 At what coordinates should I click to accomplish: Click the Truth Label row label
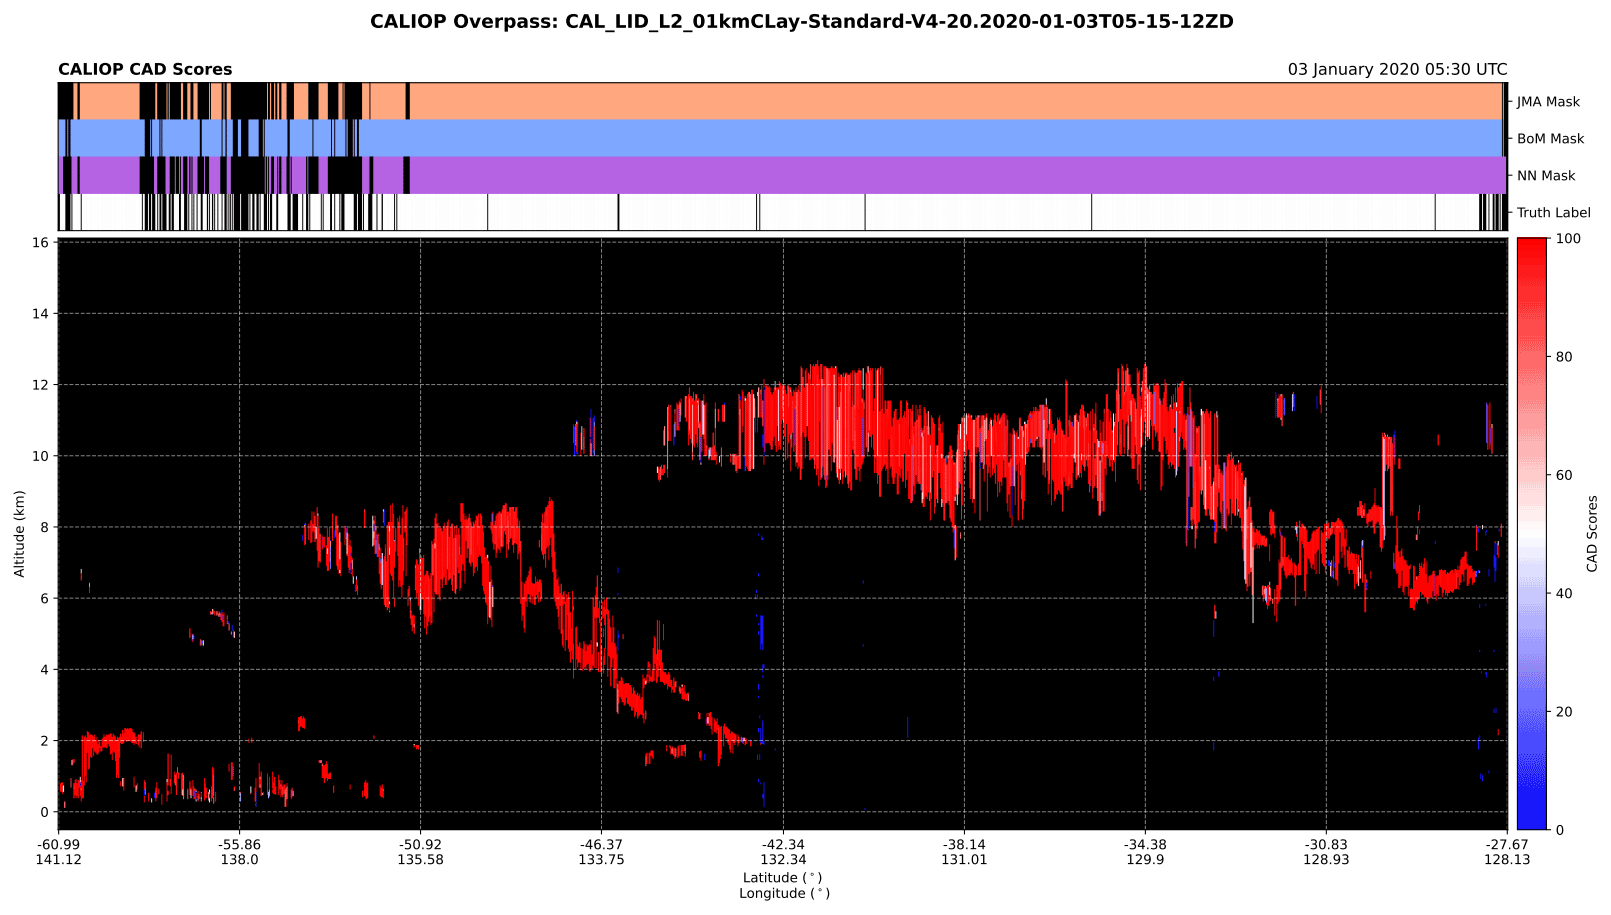tap(1553, 213)
